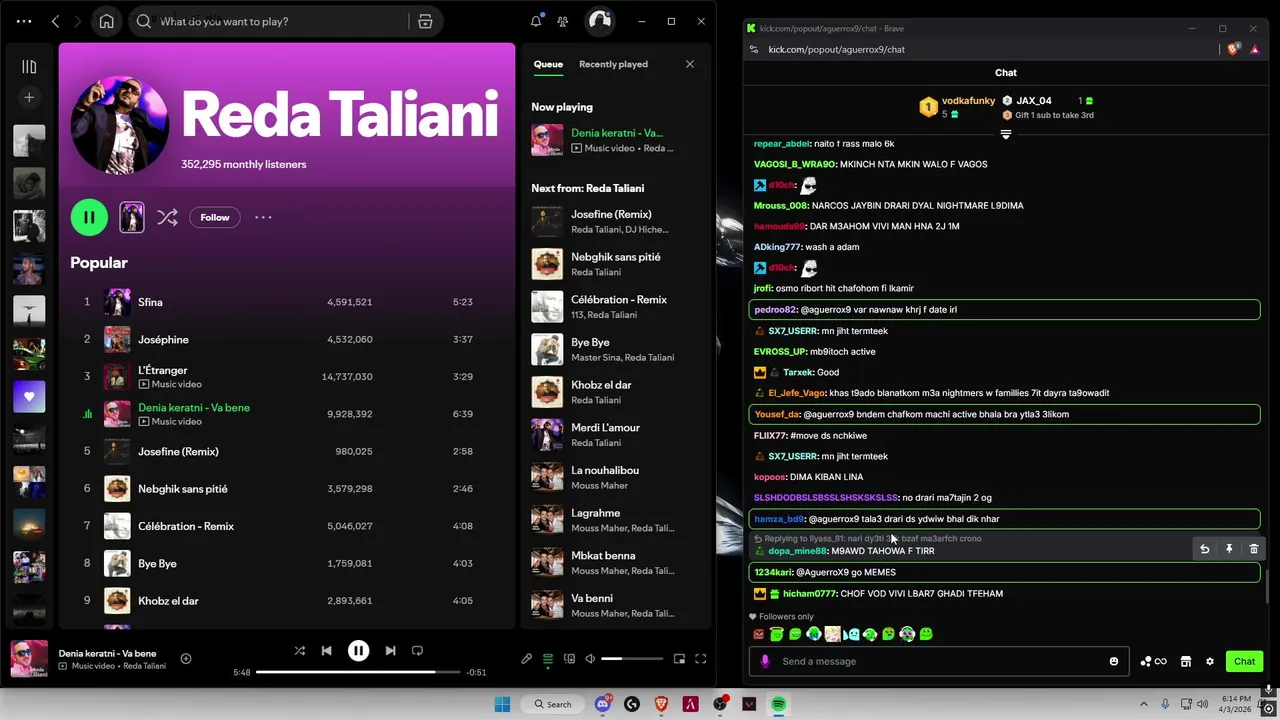Pin dopa_mine88's chat message
1280x720 pixels.
(x=1229, y=548)
